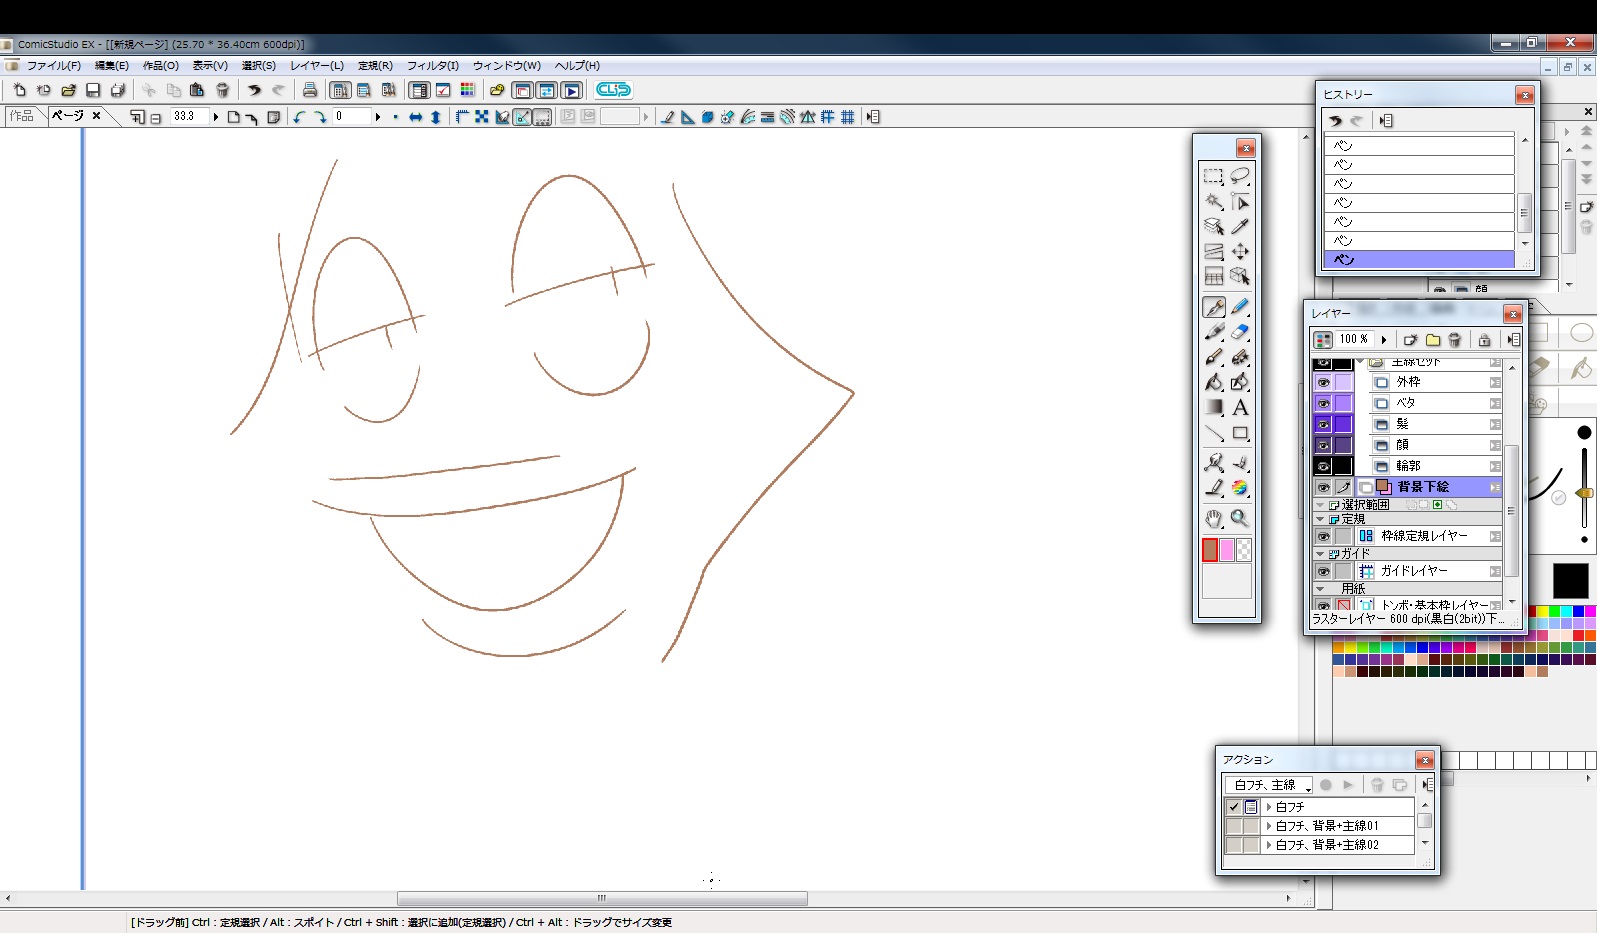This screenshot has width=1601, height=936.
Task: Click the rotate canvas left icon
Action: click(x=299, y=117)
